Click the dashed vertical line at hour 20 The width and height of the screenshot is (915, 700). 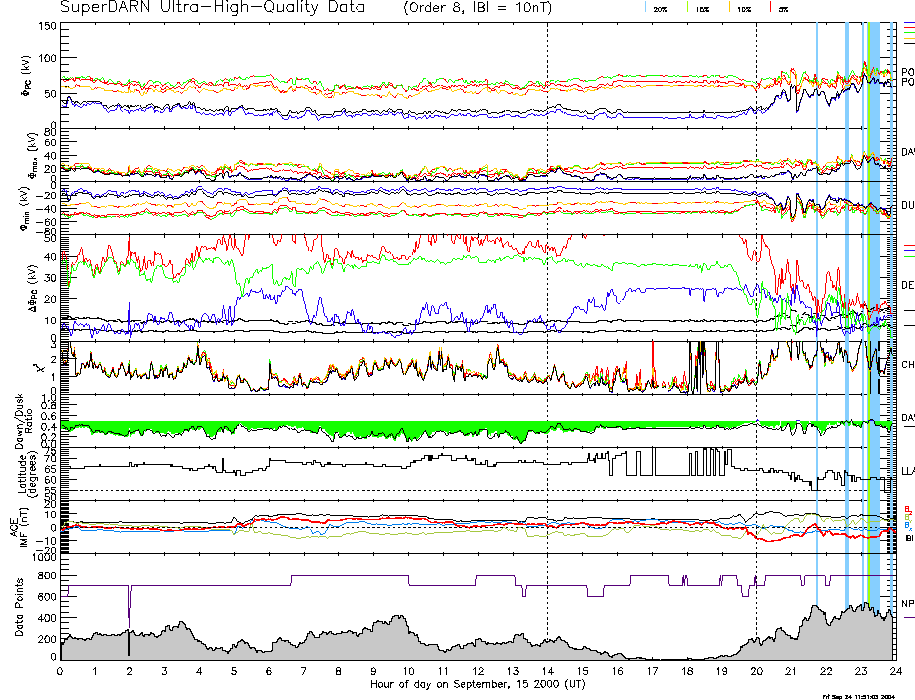(756, 300)
